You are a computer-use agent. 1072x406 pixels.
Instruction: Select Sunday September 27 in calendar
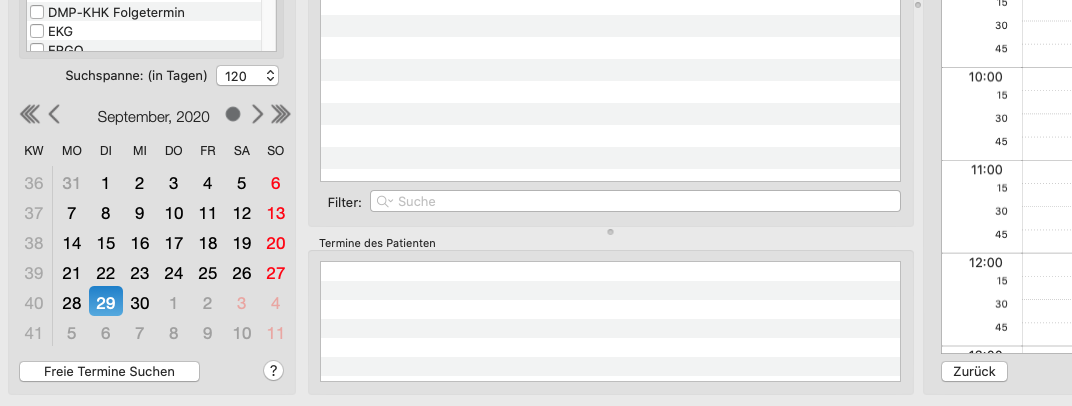[x=276, y=273]
